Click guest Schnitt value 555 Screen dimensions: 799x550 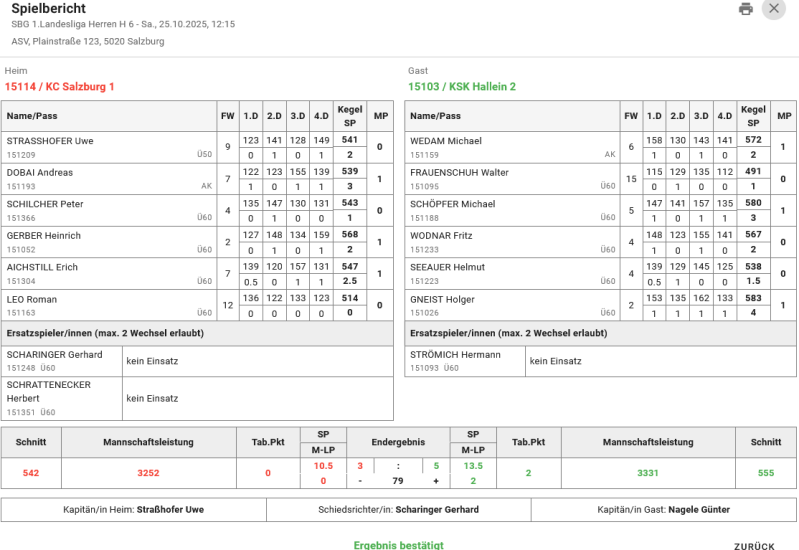(766, 473)
